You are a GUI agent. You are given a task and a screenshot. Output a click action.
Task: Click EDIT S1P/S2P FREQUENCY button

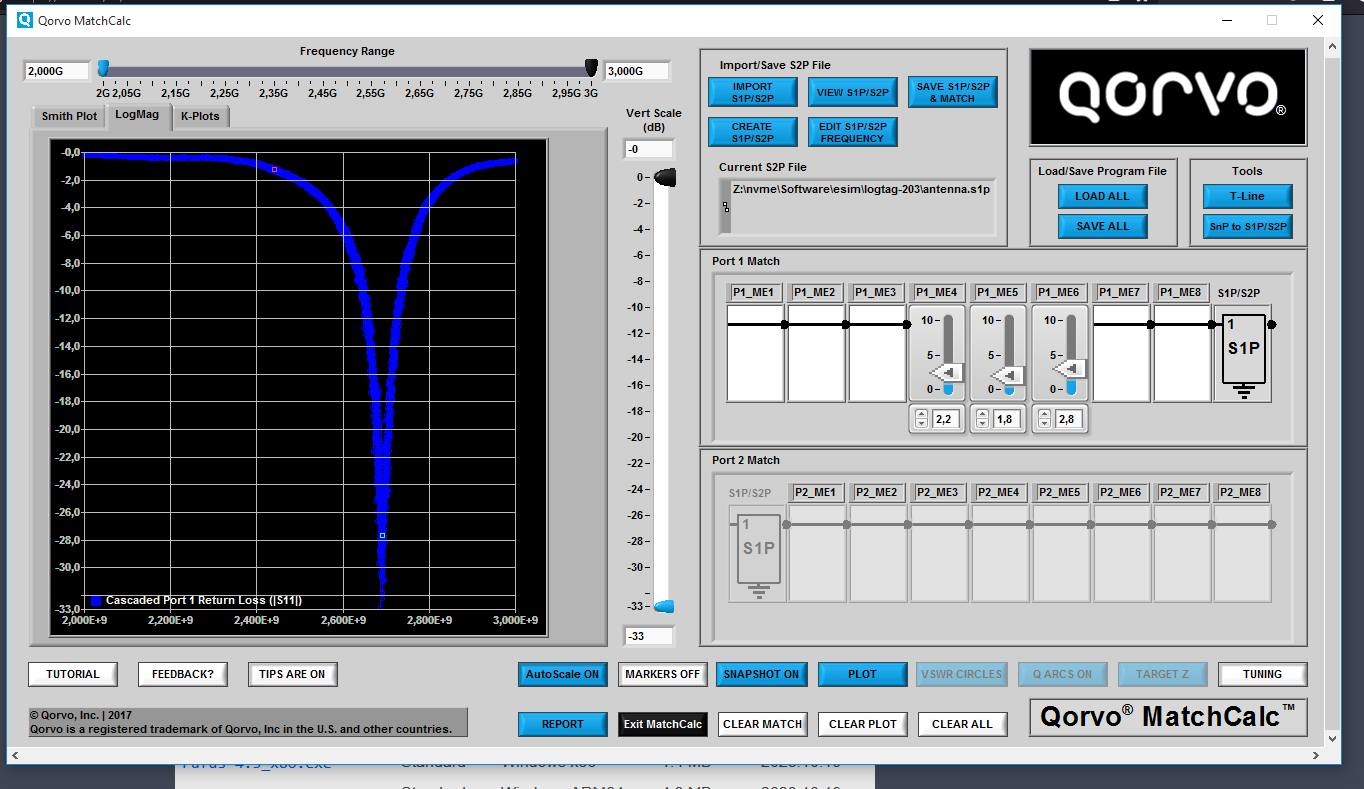(x=852, y=132)
